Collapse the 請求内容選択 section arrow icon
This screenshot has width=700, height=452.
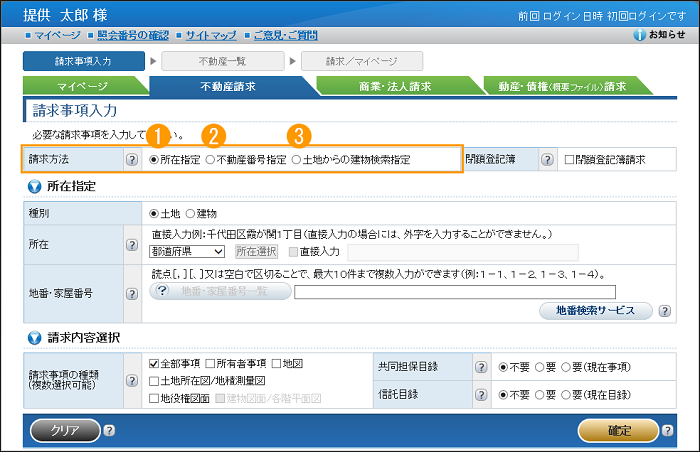click(x=34, y=338)
